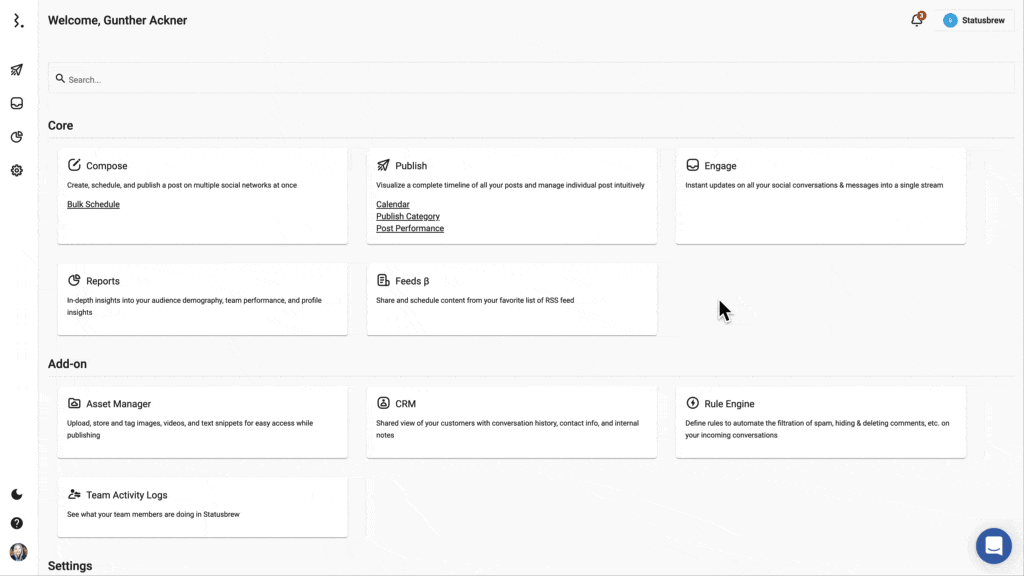1024x576 pixels.
Task: Click the Statusbrew logo in the sidebar
Action: [17, 21]
